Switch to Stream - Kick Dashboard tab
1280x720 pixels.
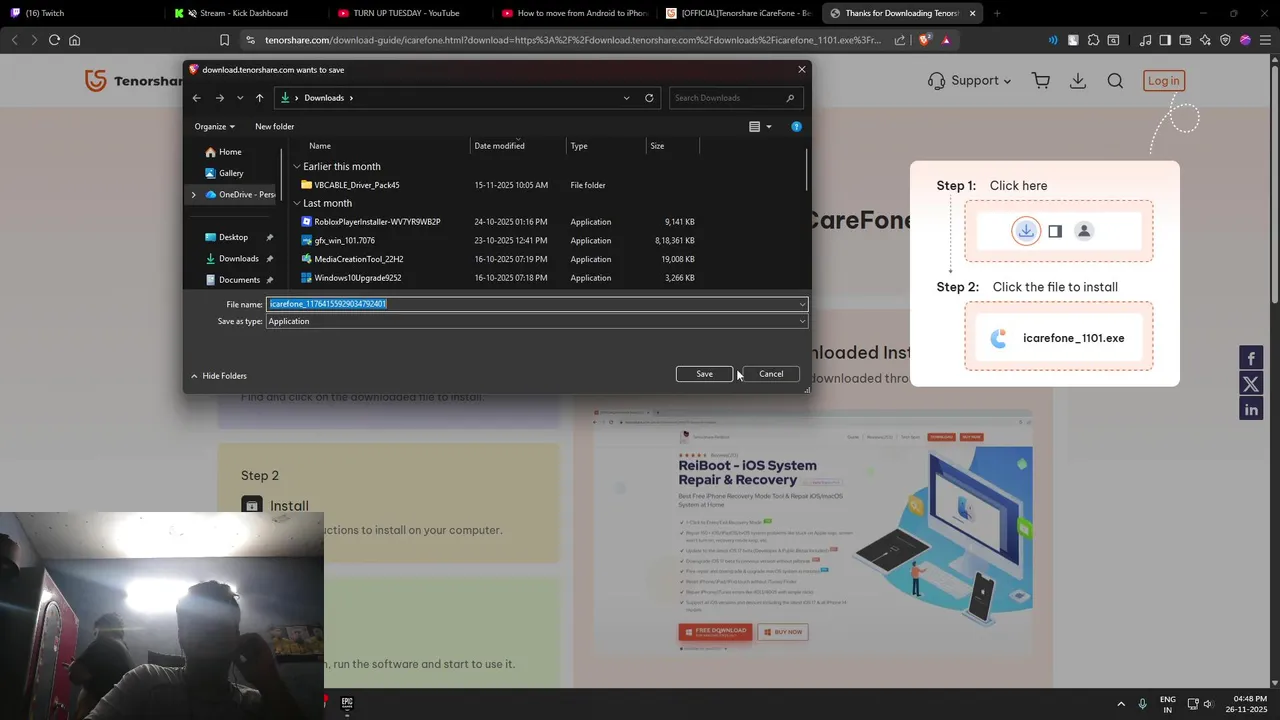pyautogui.click(x=243, y=13)
